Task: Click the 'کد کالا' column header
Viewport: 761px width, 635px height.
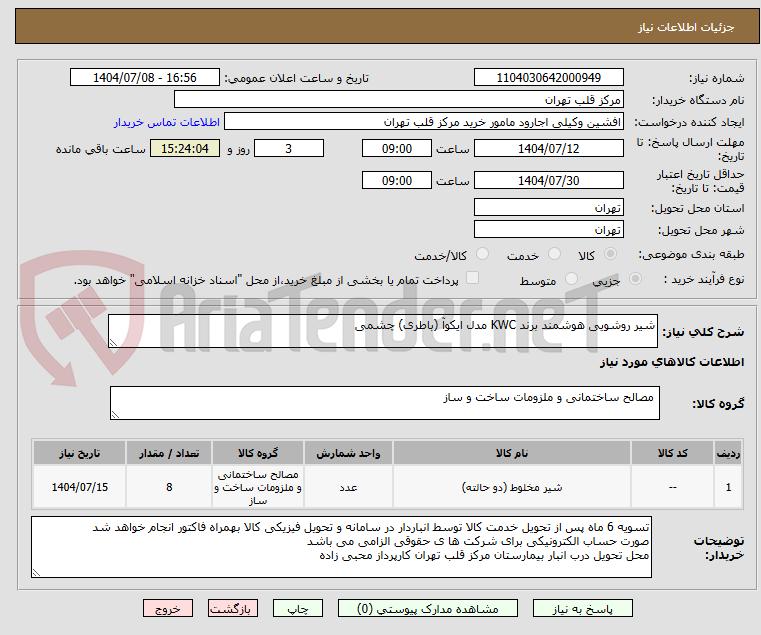Action: point(673,453)
